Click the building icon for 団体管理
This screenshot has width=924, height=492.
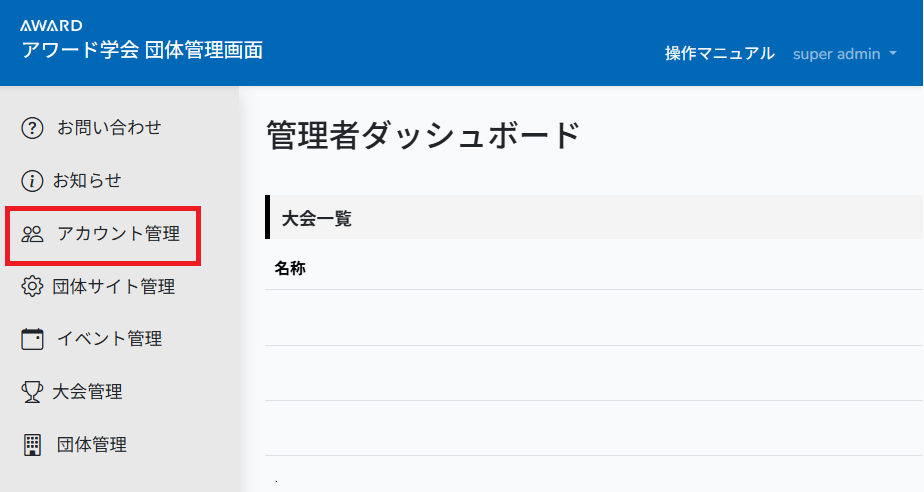point(33,444)
